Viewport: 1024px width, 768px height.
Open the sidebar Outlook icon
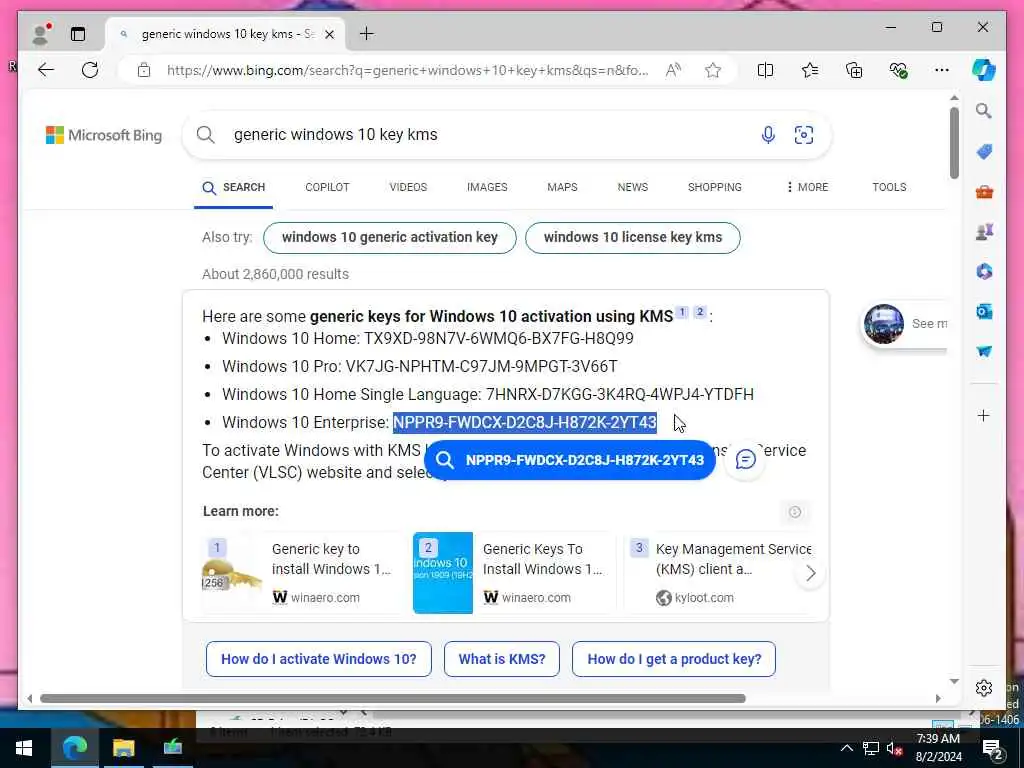click(984, 312)
